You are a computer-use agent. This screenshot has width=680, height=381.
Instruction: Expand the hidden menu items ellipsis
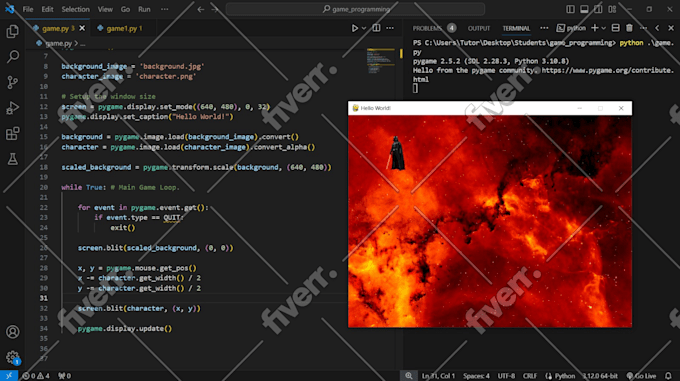pyautogui.click(x=164, y=9)
